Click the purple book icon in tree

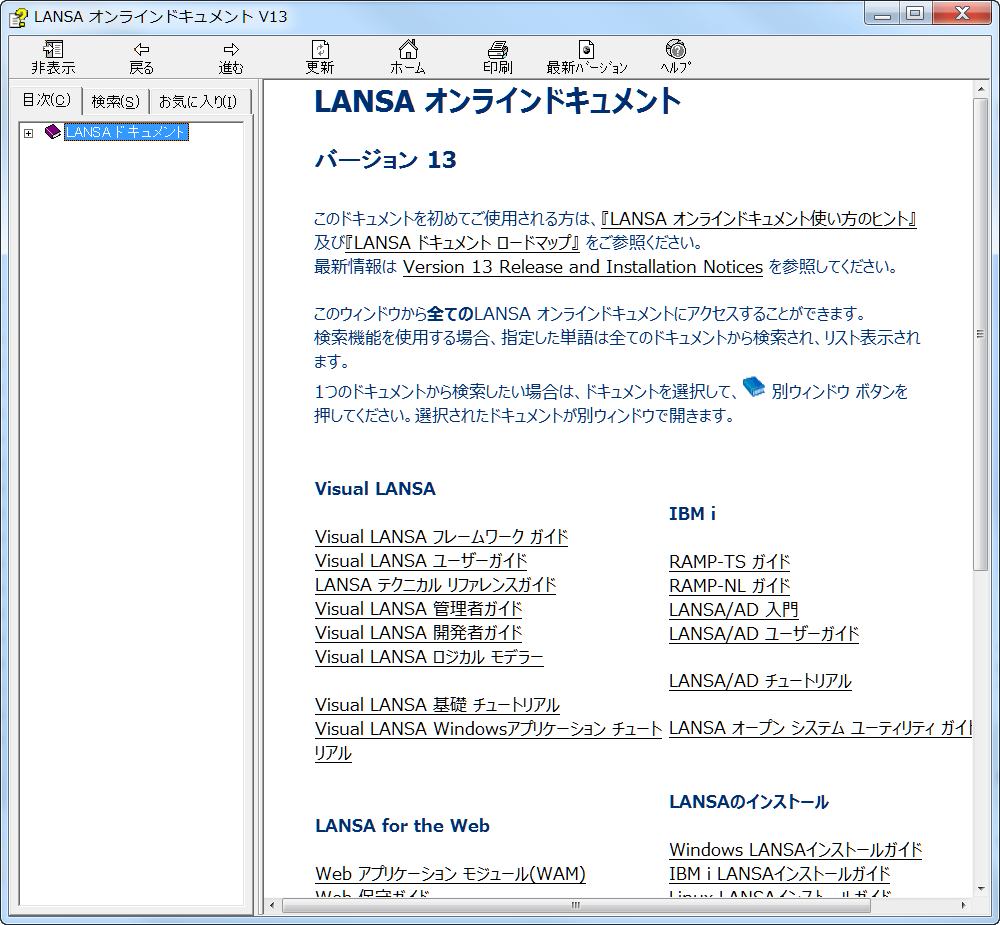(52, 131)
